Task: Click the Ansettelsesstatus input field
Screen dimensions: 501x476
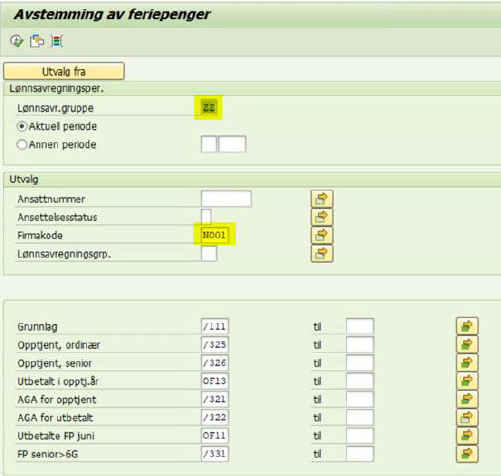Action: [206, 217]
